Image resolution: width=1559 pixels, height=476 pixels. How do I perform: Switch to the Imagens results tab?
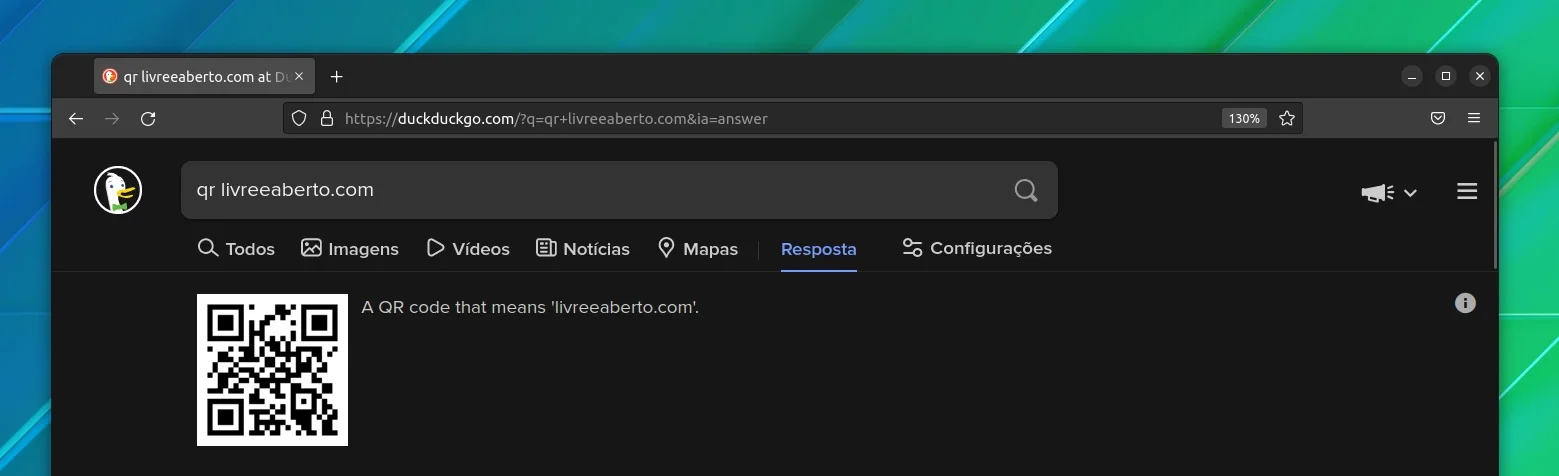click(x=350, y=248)
